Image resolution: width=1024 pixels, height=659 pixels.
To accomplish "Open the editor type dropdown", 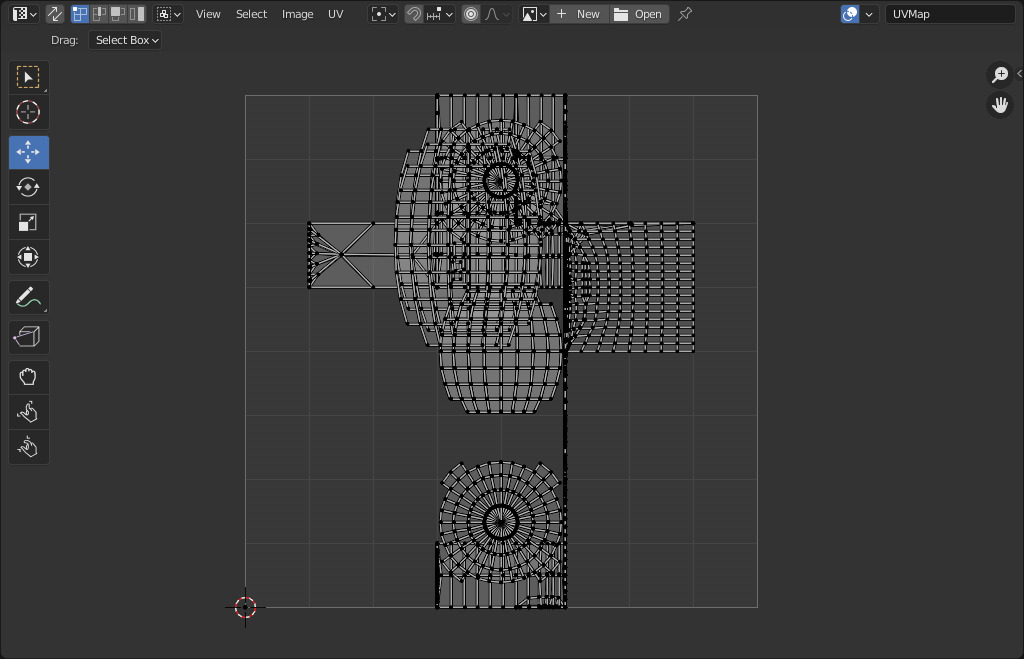I will [x=24, y=14].
